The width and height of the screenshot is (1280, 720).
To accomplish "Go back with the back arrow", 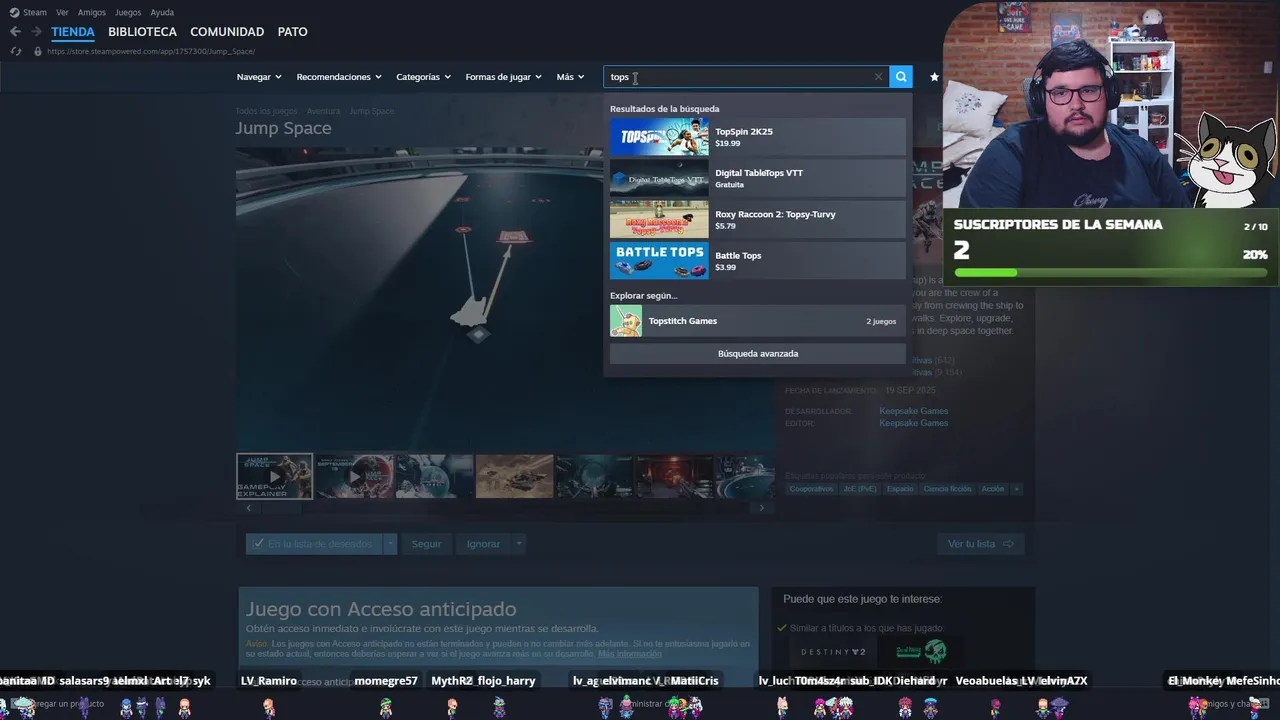I will [15, 32].
